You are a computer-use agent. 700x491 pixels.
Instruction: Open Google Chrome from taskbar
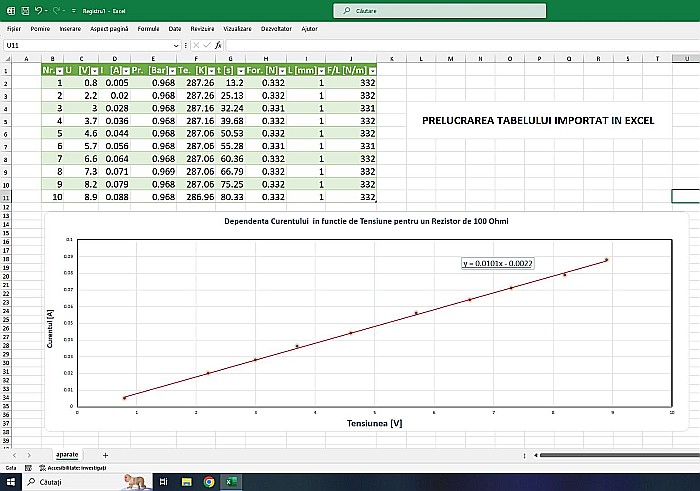point(209,482)
